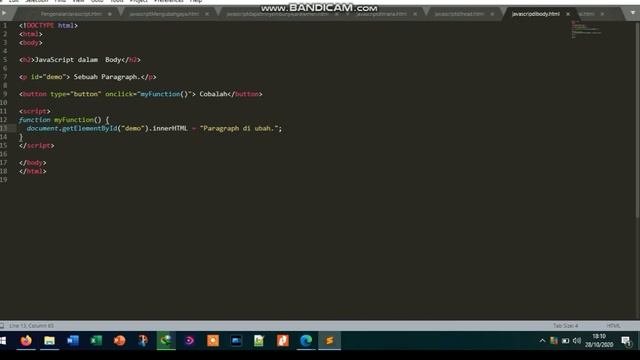Open the taskbar clock showing 18:10
This screenshot has height=360, width=640.
click(599, 340)
